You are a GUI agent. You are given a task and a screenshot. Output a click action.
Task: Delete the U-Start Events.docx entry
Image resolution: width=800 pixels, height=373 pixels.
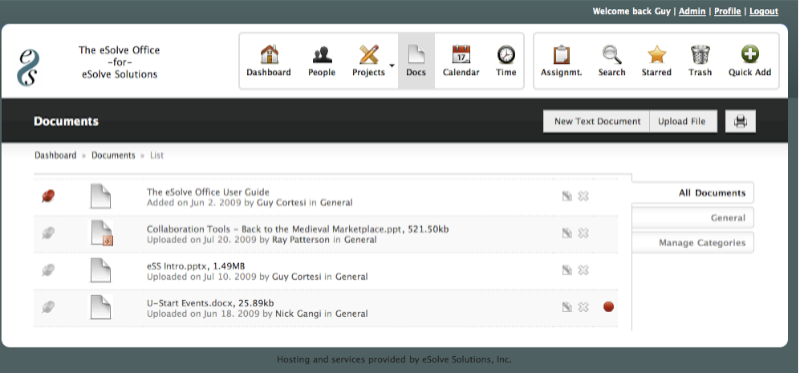583,307
